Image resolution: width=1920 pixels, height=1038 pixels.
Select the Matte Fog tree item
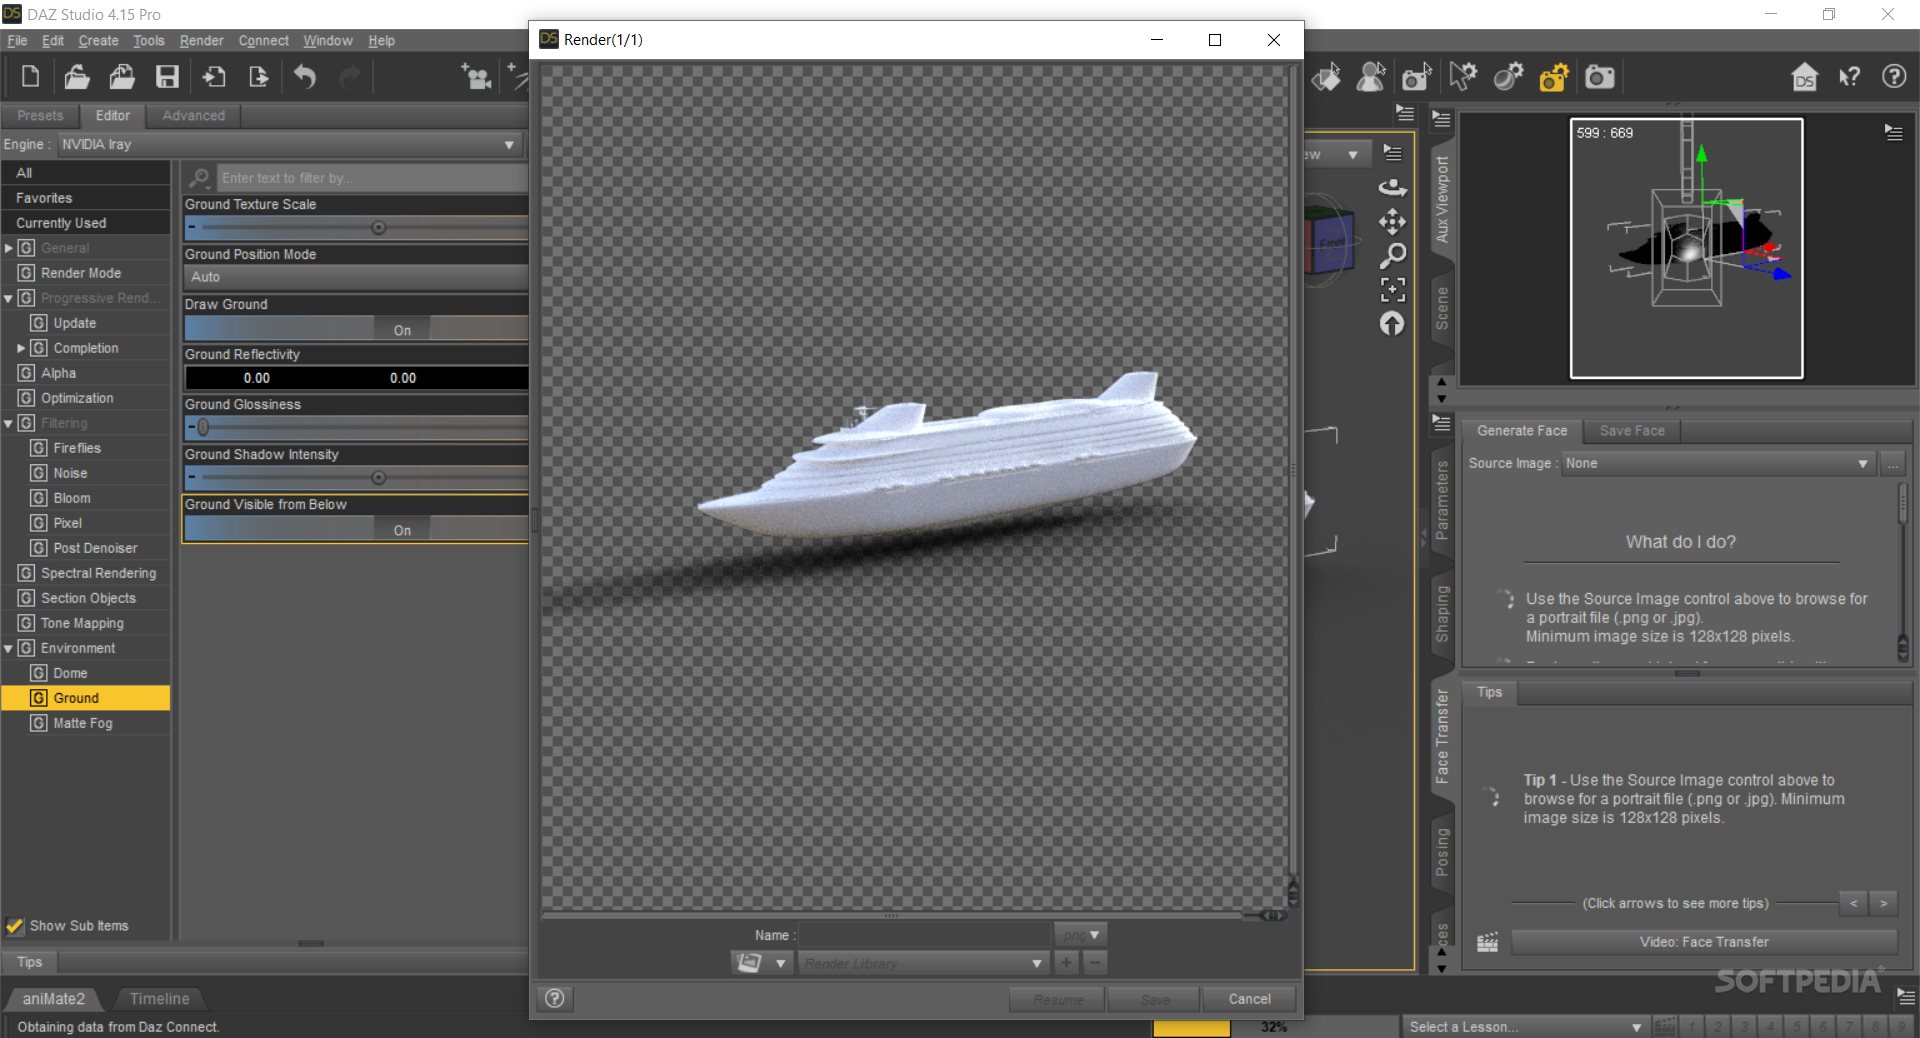coord(83,723)
